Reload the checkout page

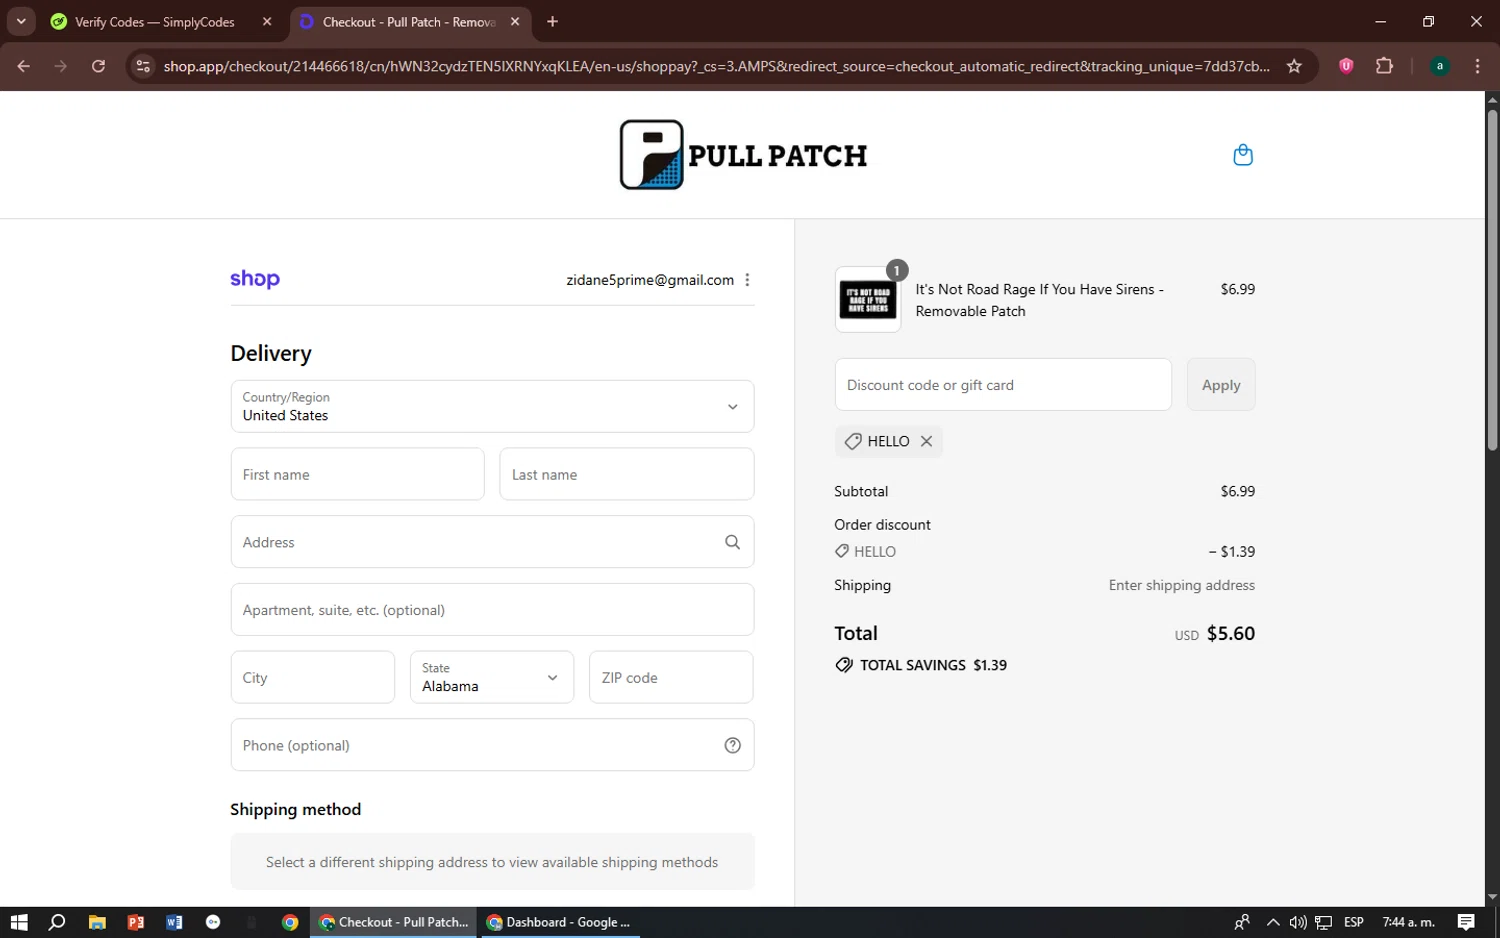click(x=98, y=66)
